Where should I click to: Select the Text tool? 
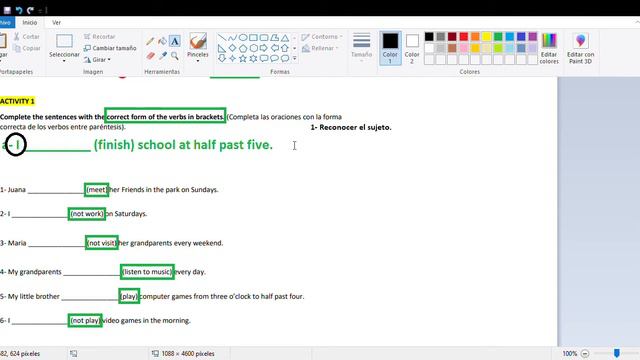tap(175, 41)
